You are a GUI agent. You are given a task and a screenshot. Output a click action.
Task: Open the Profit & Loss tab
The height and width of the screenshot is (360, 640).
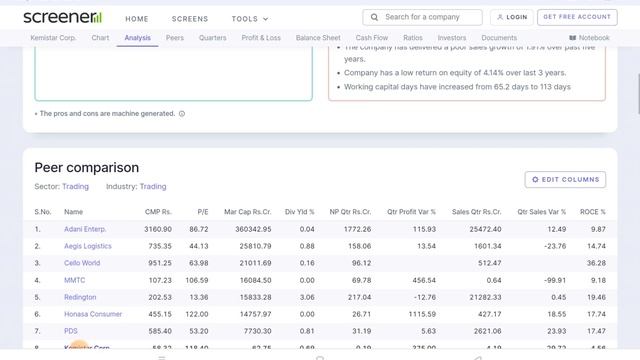coord(261,38)
